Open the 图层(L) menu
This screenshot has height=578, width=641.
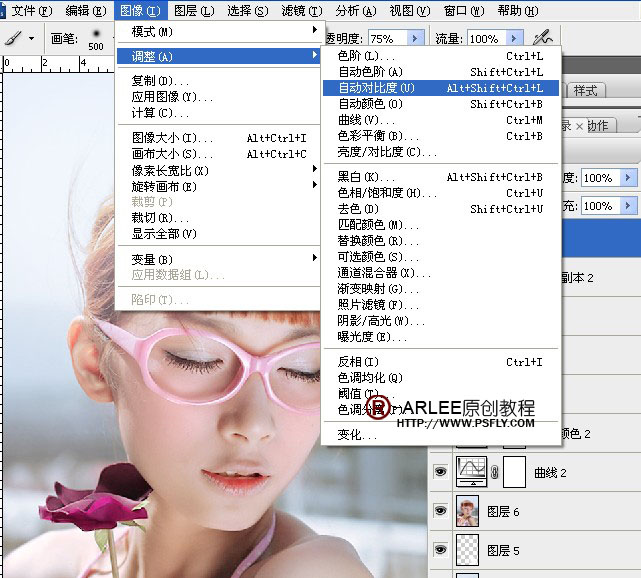[194, 11]
